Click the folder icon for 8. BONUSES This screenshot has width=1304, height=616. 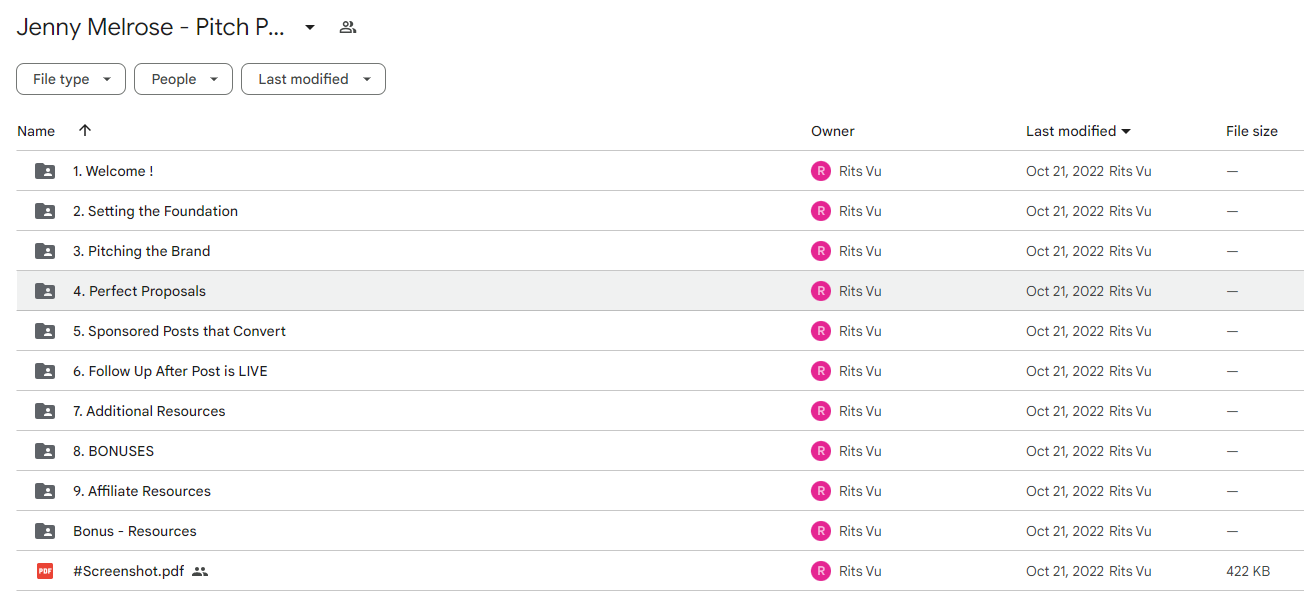(x=45, y=451)
